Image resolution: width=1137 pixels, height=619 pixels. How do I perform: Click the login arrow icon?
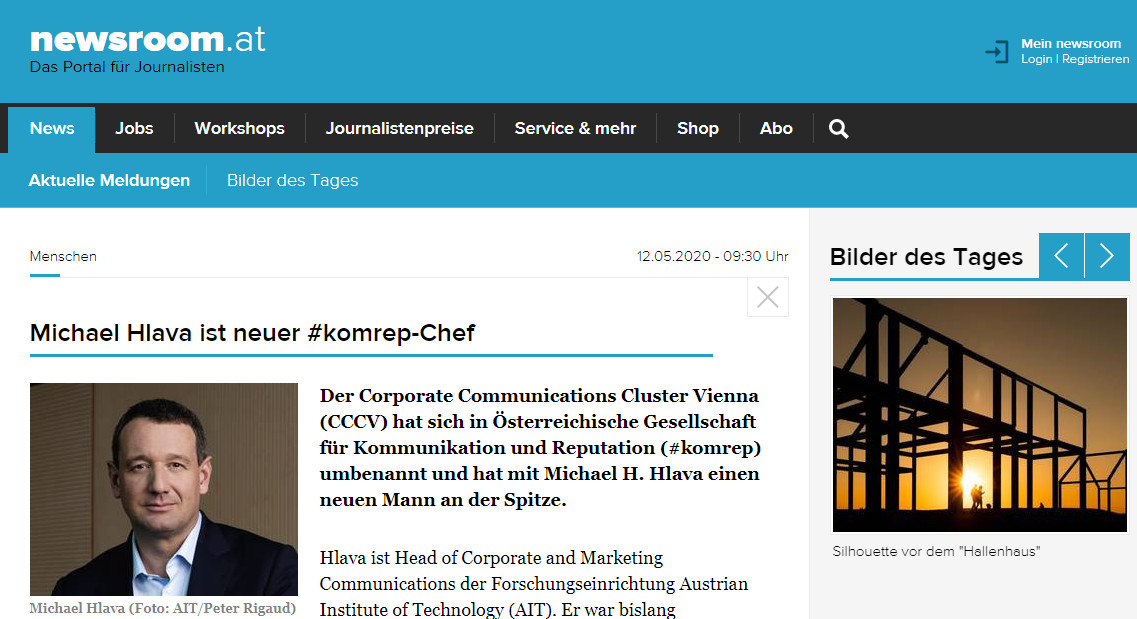[997, 52]
